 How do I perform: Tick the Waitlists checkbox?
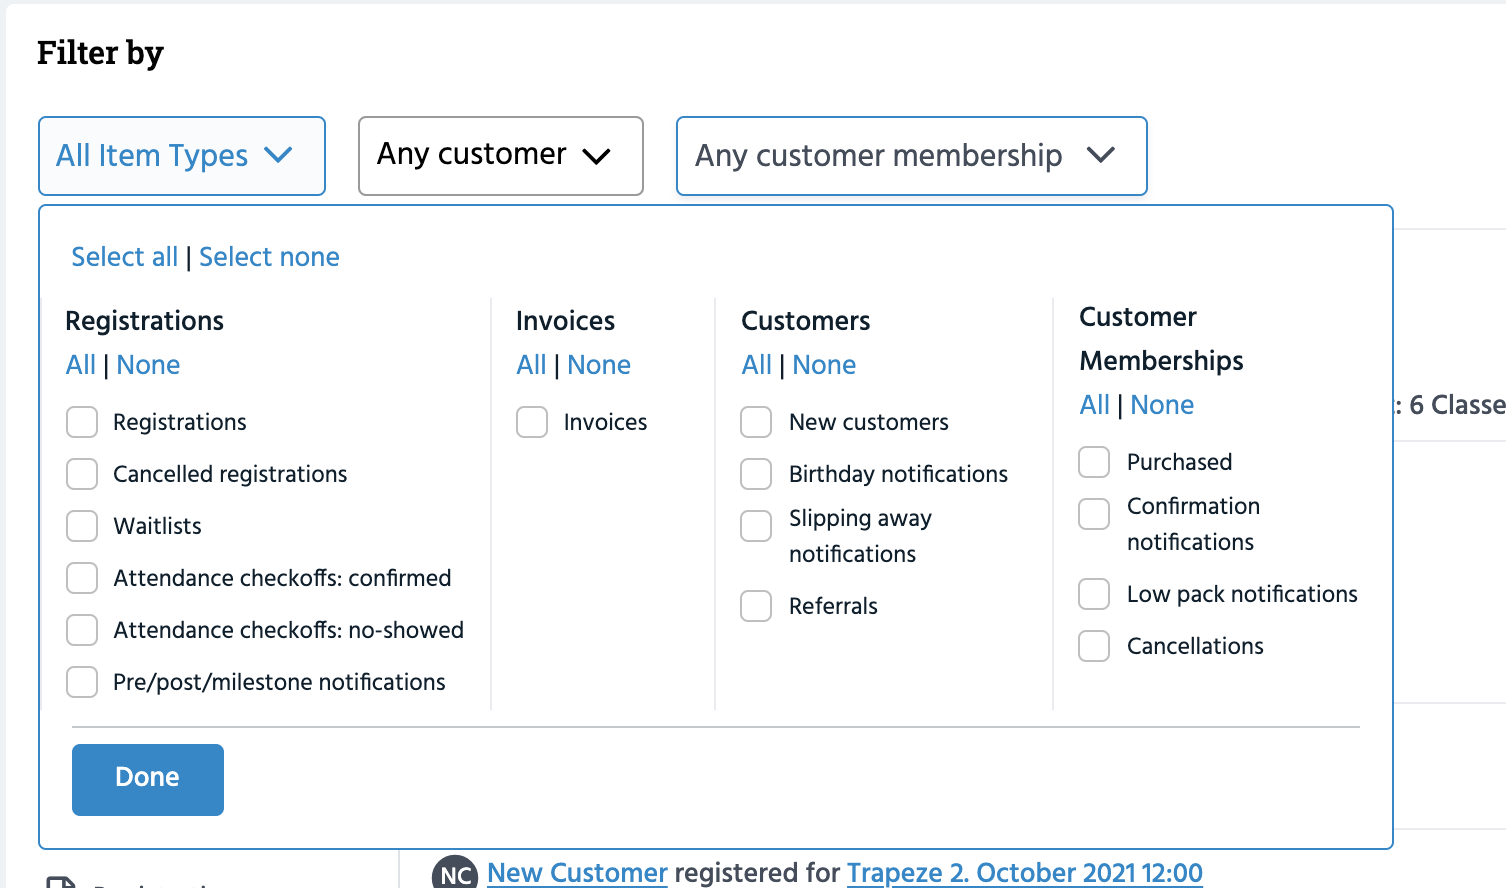82,526
